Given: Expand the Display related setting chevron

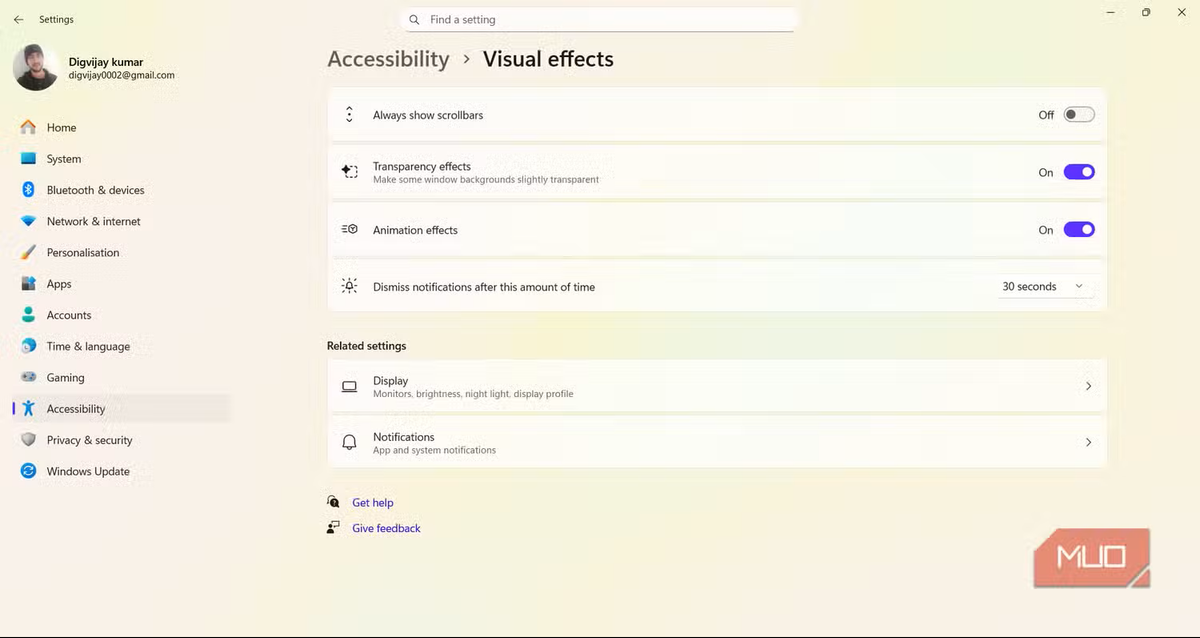Looking at the screenshot, I should [1088, 386].
